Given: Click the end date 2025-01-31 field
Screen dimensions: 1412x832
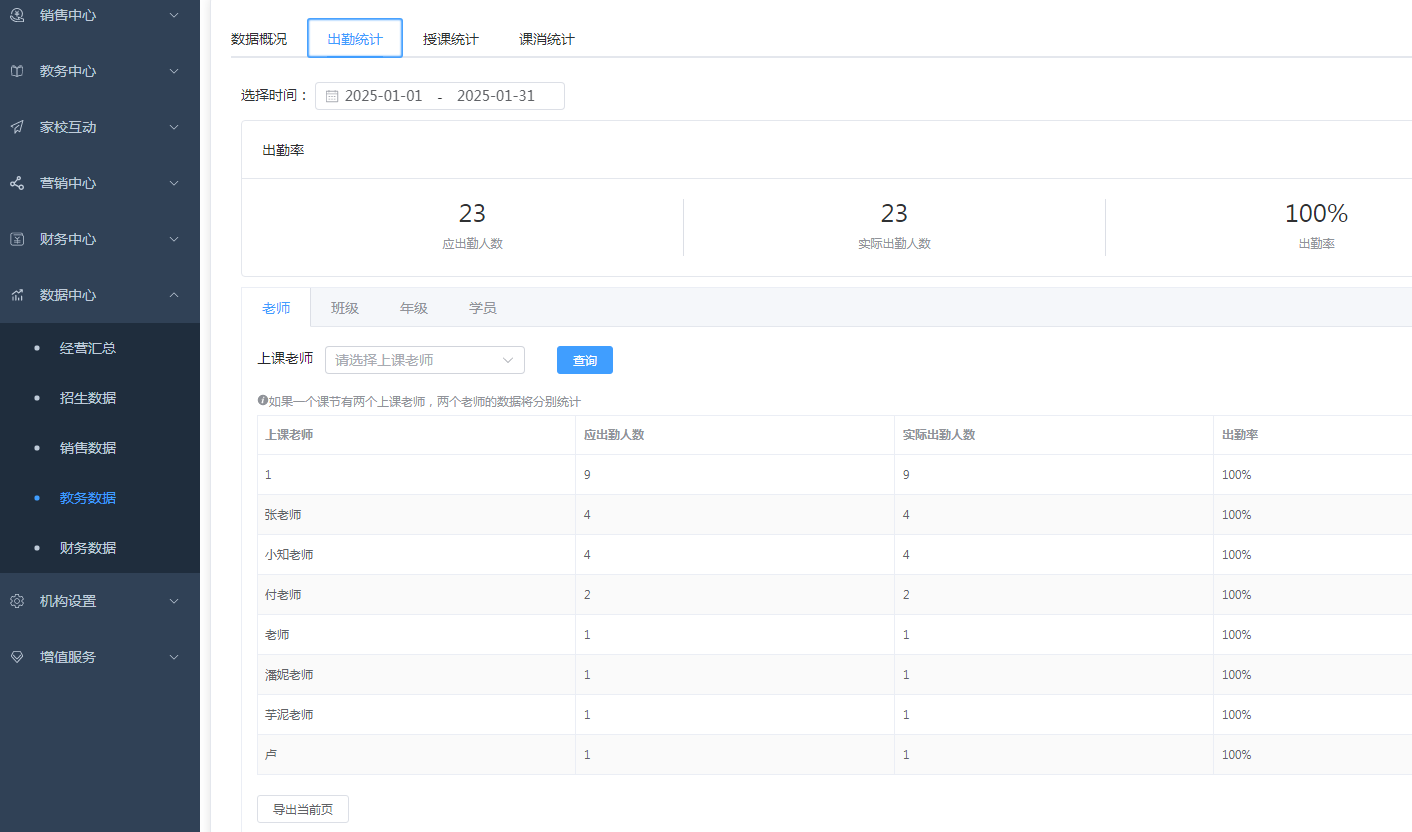Looking at the screenshot, I should 496,96.
